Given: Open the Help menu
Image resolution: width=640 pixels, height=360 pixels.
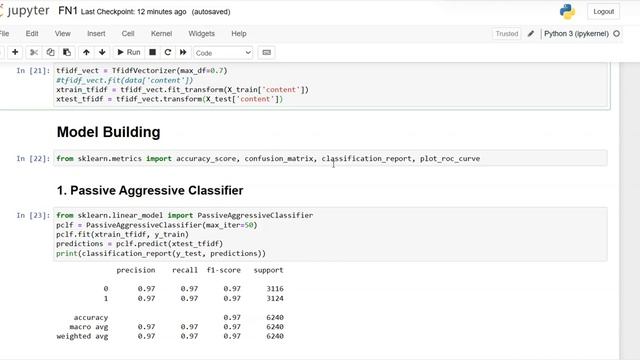Looking at the screenshot, I should pos(239,33).
